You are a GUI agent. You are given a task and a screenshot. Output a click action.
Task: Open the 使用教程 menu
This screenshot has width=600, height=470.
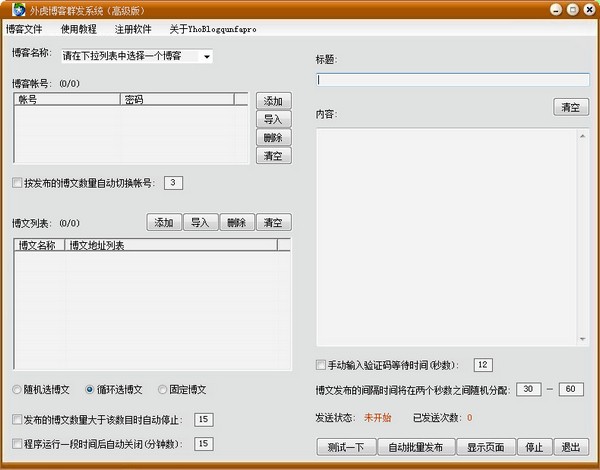(x=80, y=30)
